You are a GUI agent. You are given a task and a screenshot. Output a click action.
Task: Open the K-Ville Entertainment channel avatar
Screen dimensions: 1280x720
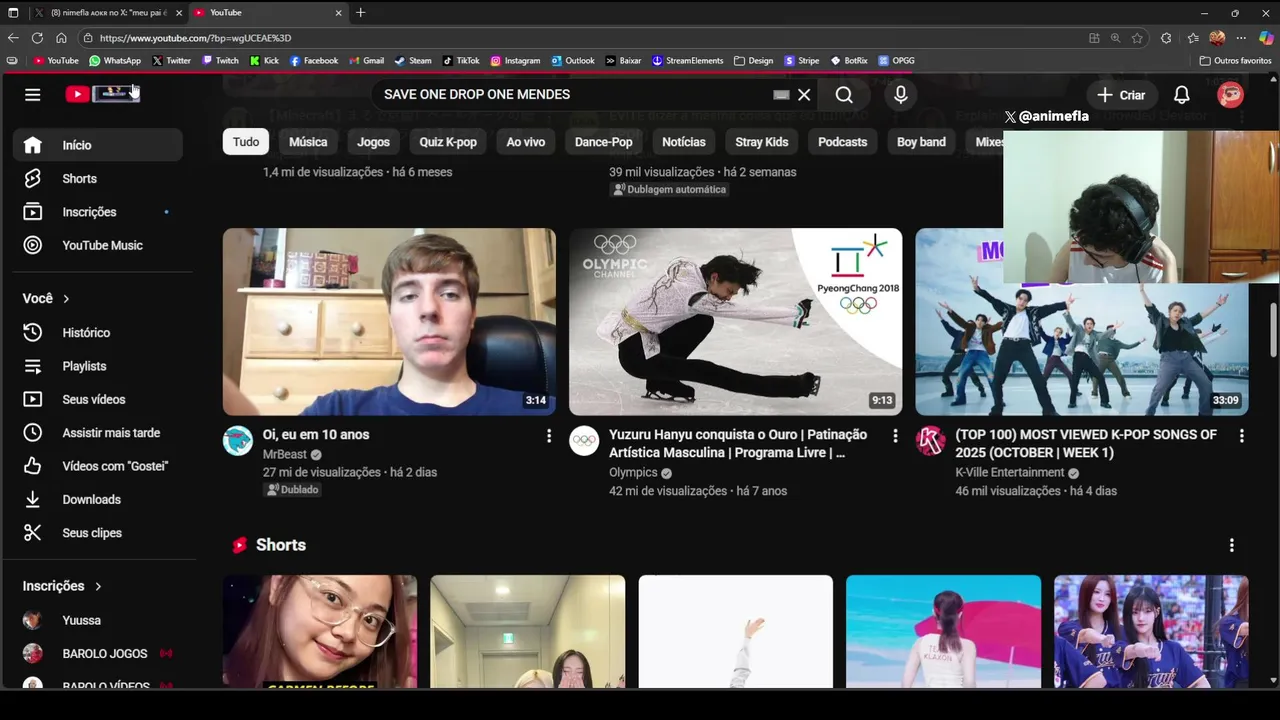(x=931, y=441)
